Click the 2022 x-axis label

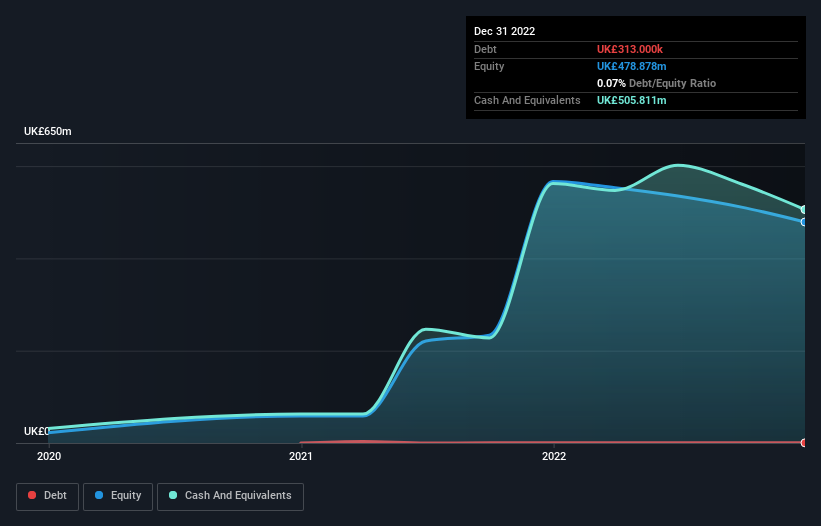[x=554, y=456]
